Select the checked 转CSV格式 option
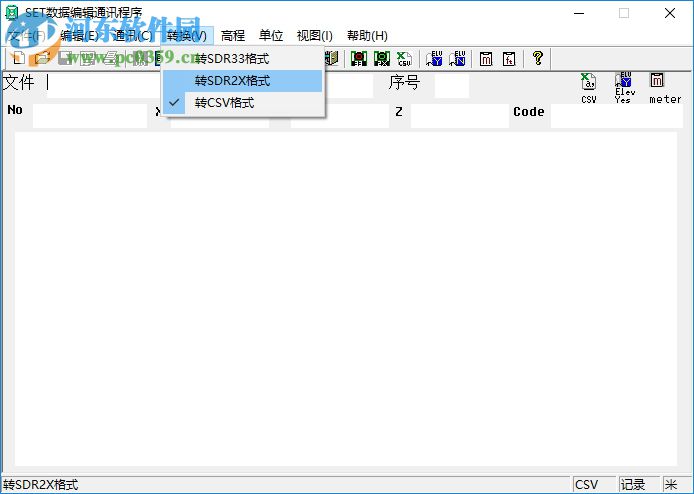The image size is (694, 494). tap(242, 103)
